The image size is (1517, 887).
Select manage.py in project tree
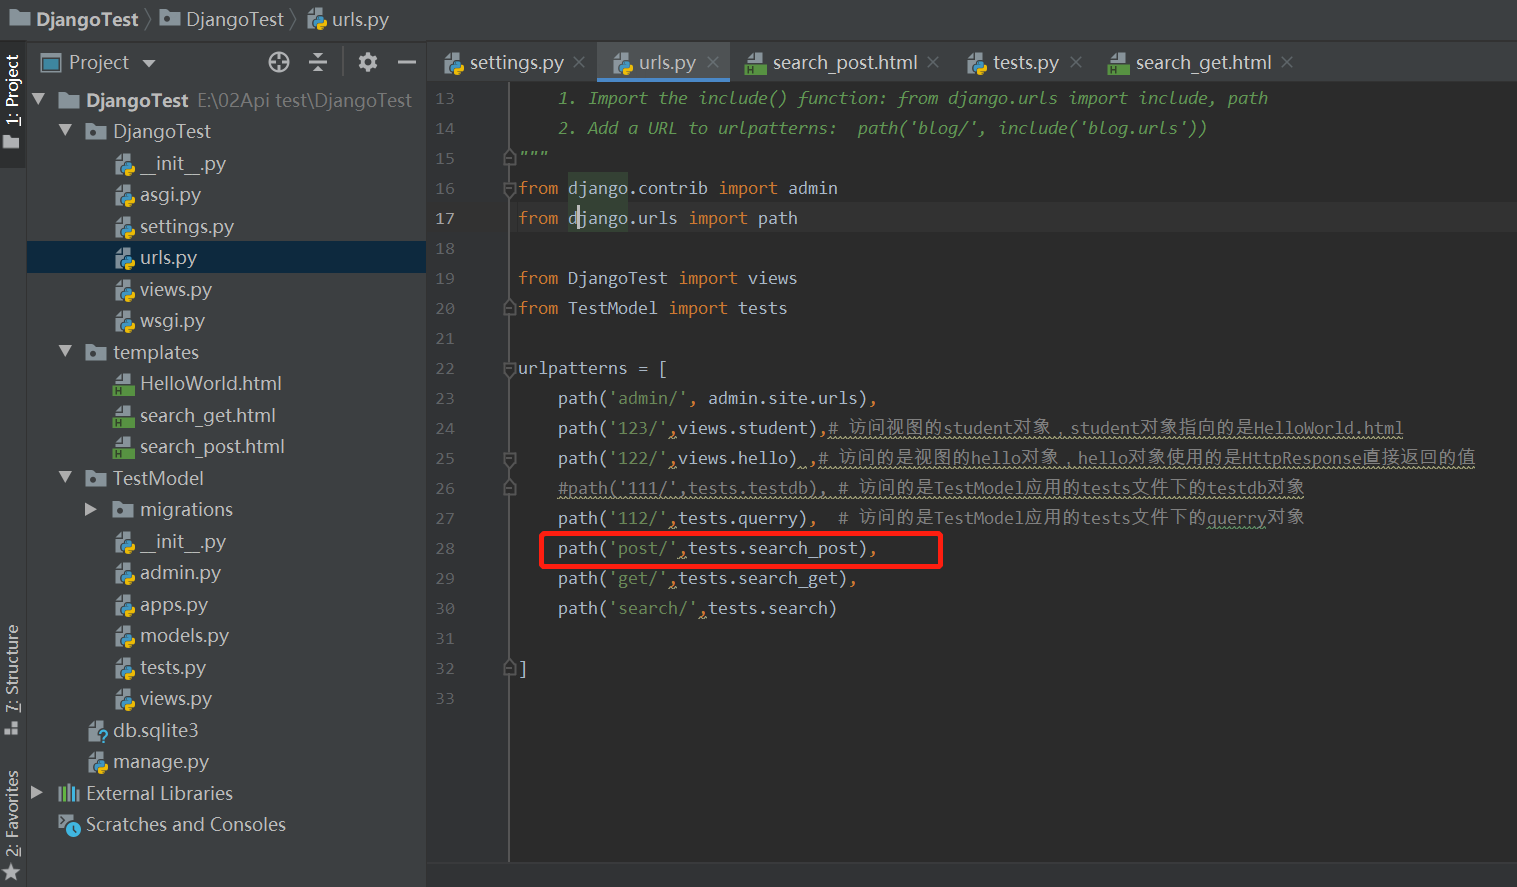tap(160, 761)
